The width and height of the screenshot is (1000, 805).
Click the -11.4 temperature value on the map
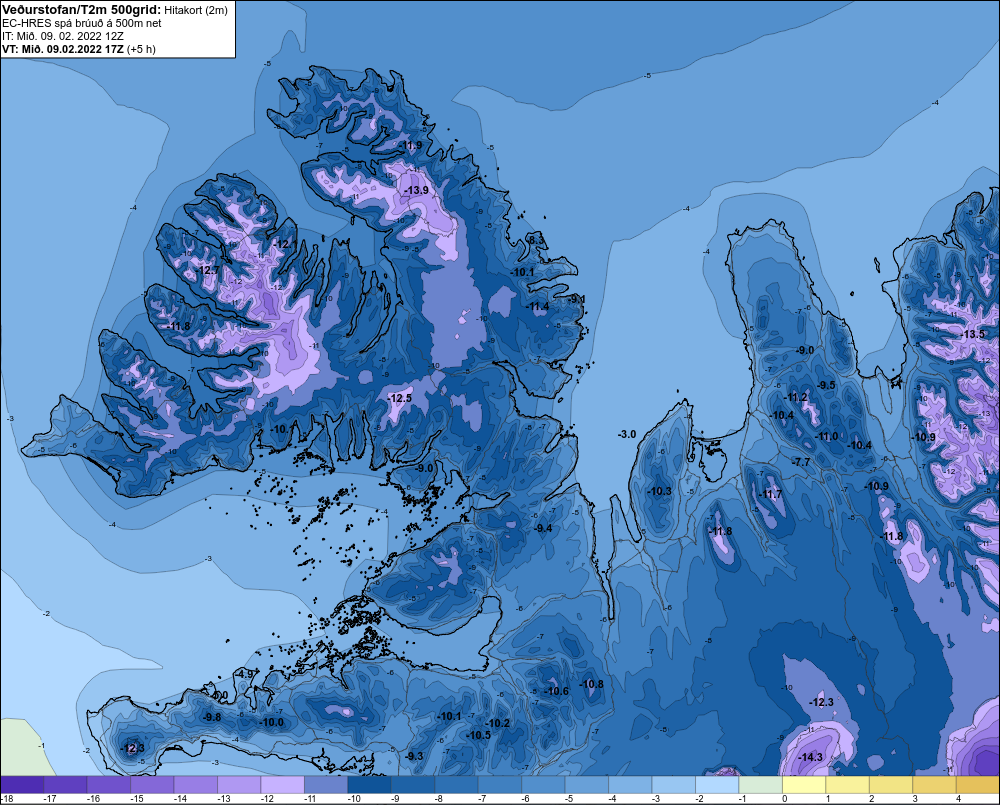point(538,307)
